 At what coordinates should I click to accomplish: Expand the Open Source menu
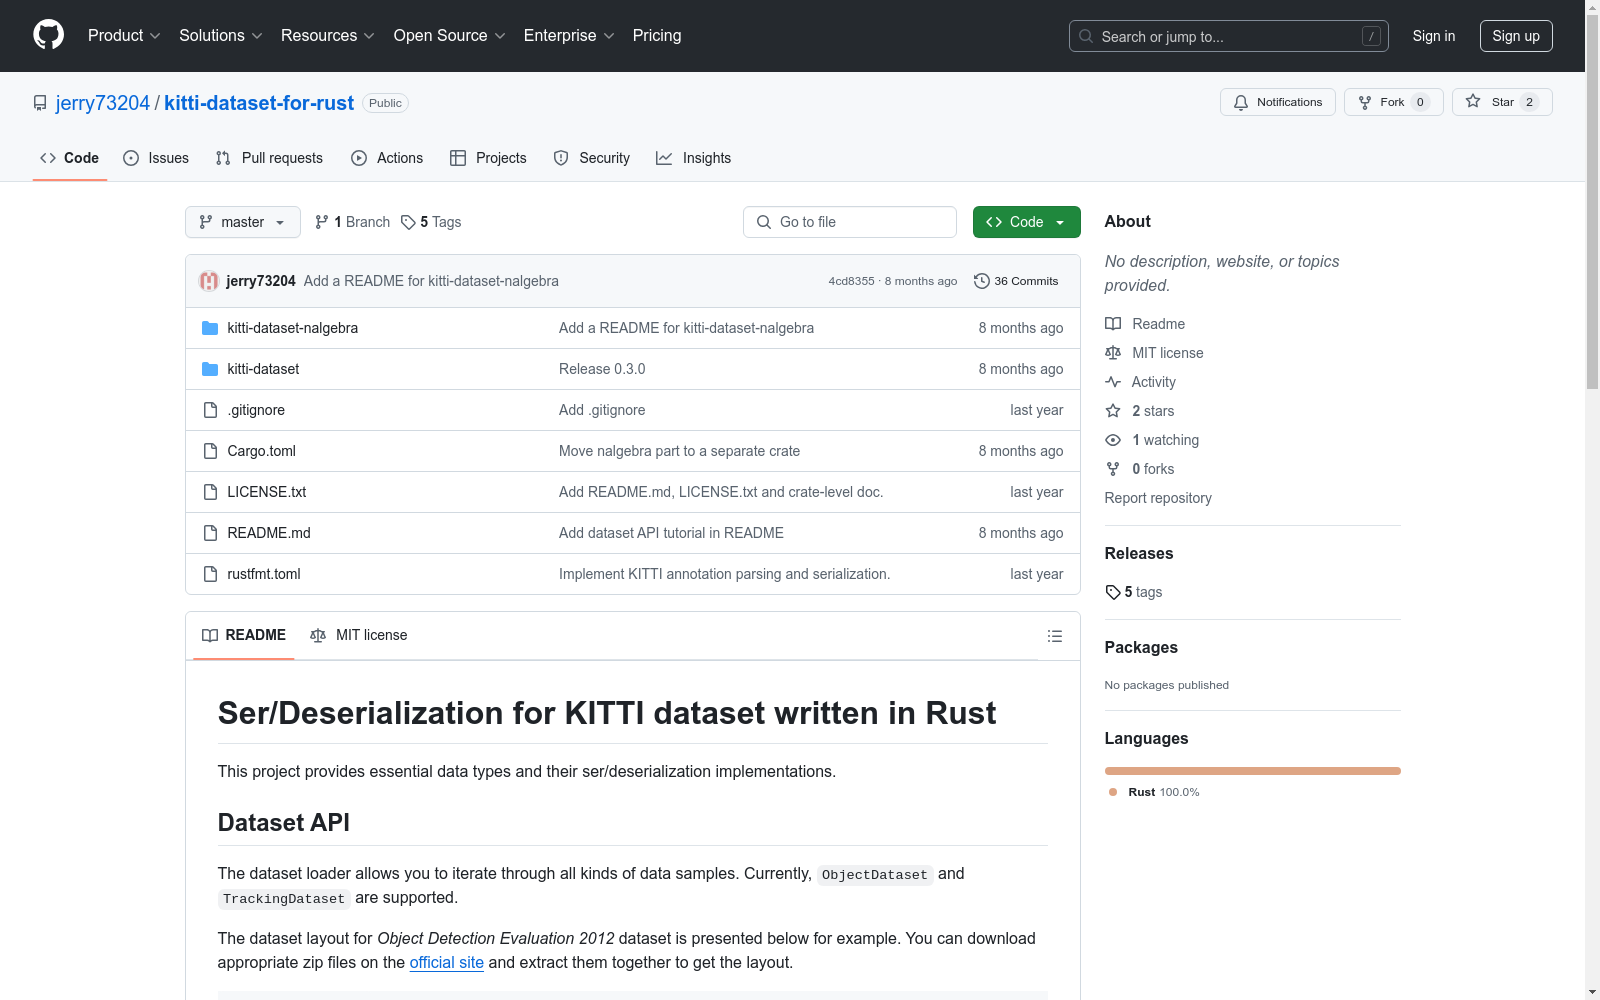[450, 36]
